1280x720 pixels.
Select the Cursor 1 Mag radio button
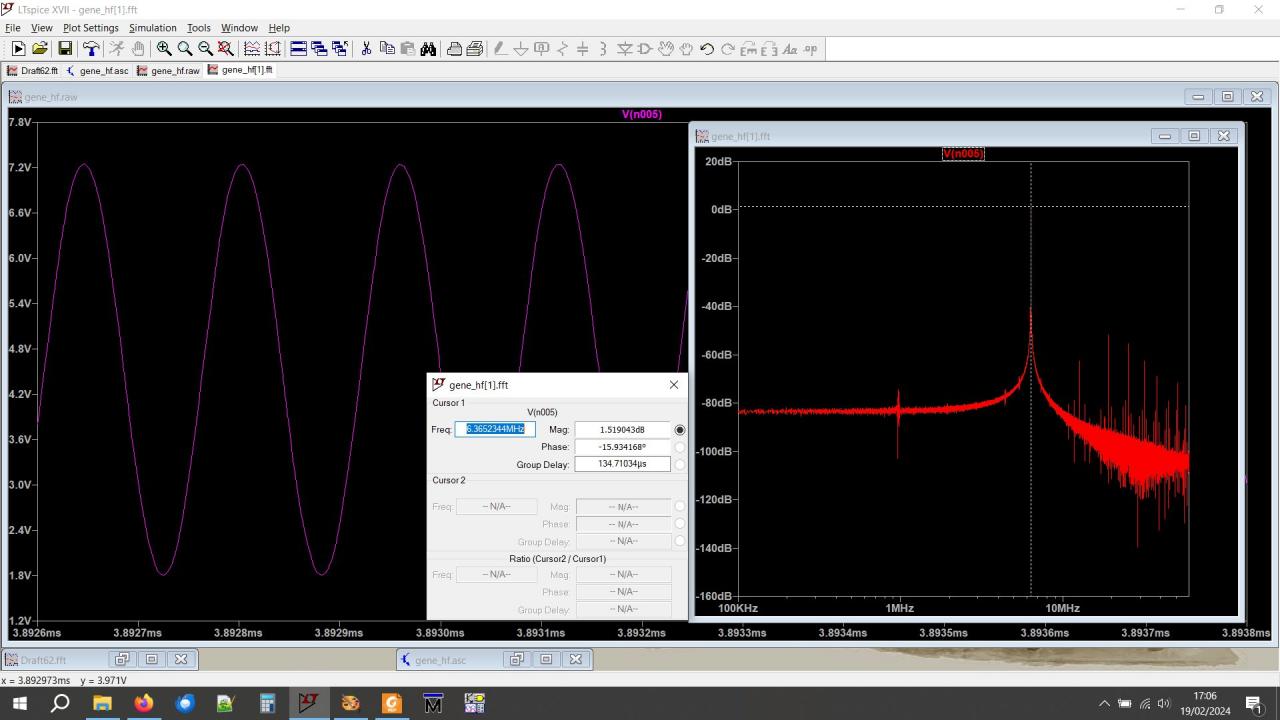[680, 430]
